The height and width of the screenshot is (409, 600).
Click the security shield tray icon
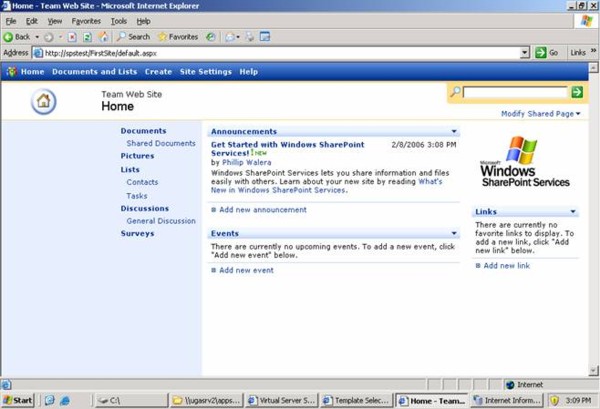[554, 401]
